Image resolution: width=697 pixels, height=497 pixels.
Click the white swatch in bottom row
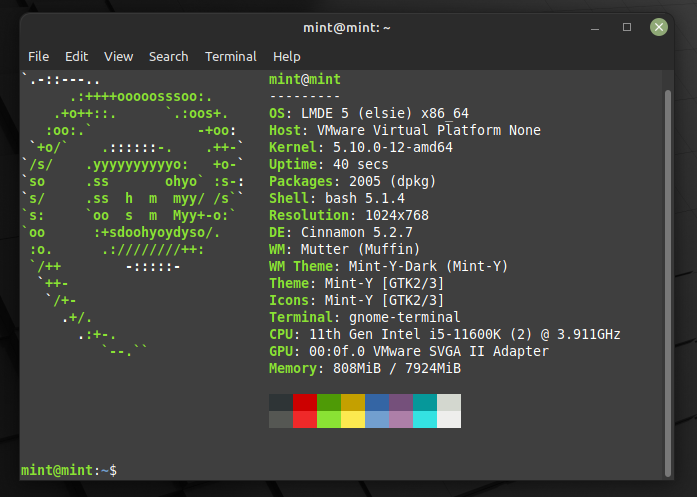[449, 419]
